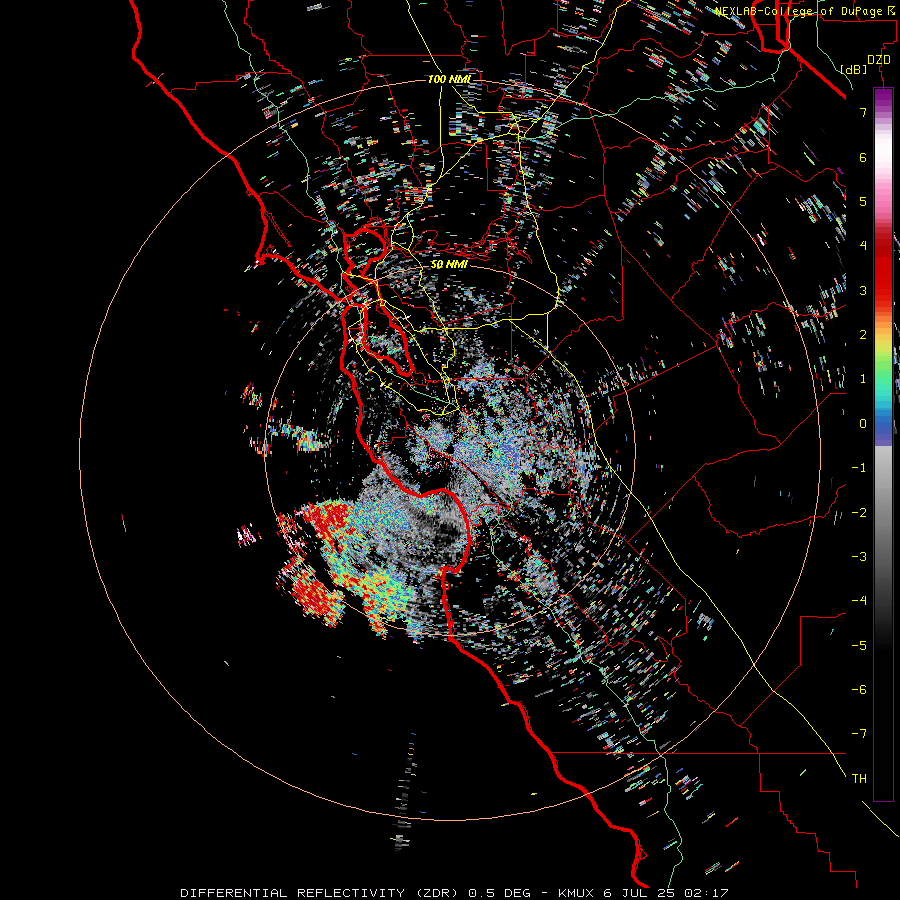Viewport: 900px width, 900px height.
Task: Click the "-7" tick label on the legend
Action: click(859, 734)
